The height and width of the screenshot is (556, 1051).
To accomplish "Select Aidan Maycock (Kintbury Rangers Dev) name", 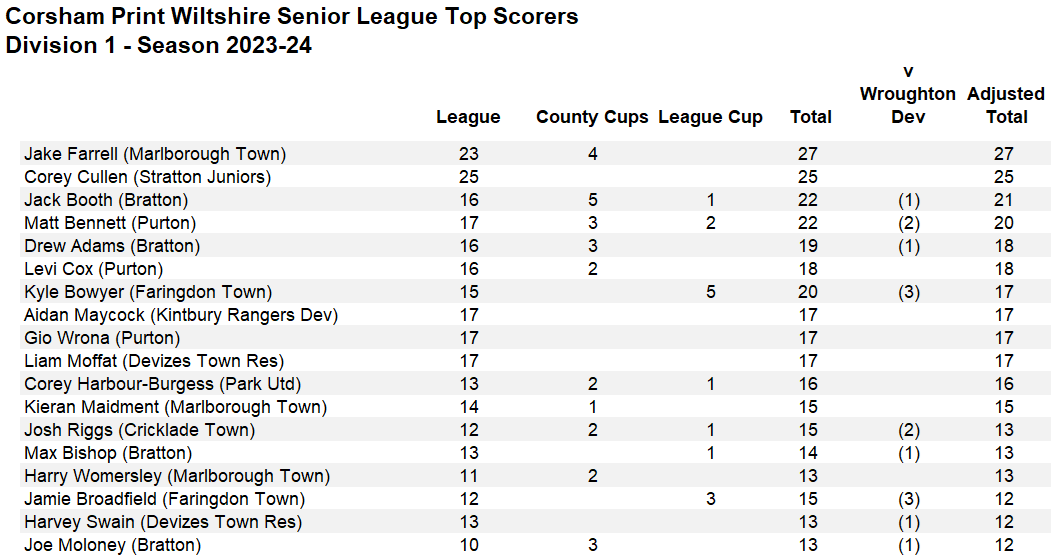I will click(181, 315).
